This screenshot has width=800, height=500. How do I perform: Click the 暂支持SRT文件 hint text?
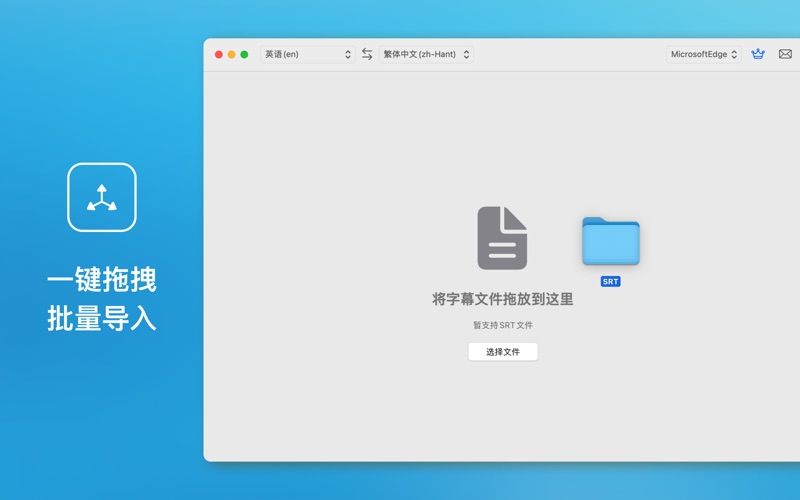(x=503, y=325)
